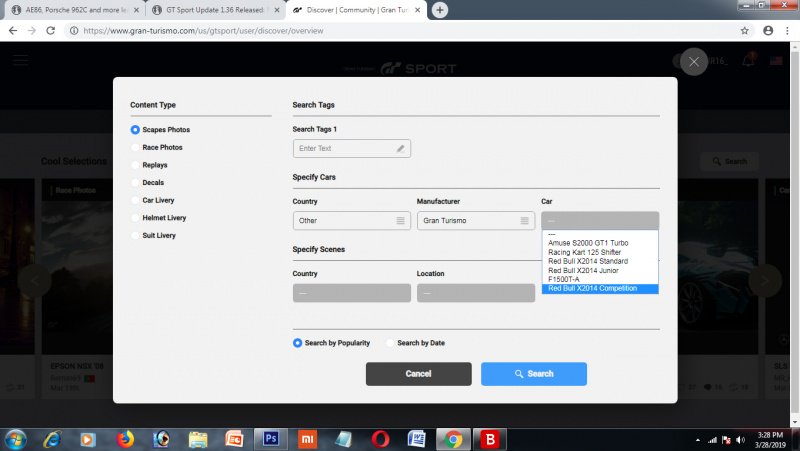Select the blank --- option in car list

tap(600, 234)
